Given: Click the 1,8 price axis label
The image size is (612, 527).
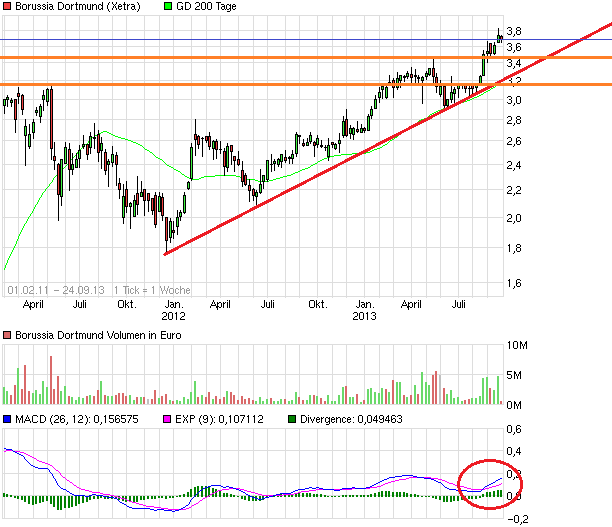Looking at the screenshot, I should point(514,248).
